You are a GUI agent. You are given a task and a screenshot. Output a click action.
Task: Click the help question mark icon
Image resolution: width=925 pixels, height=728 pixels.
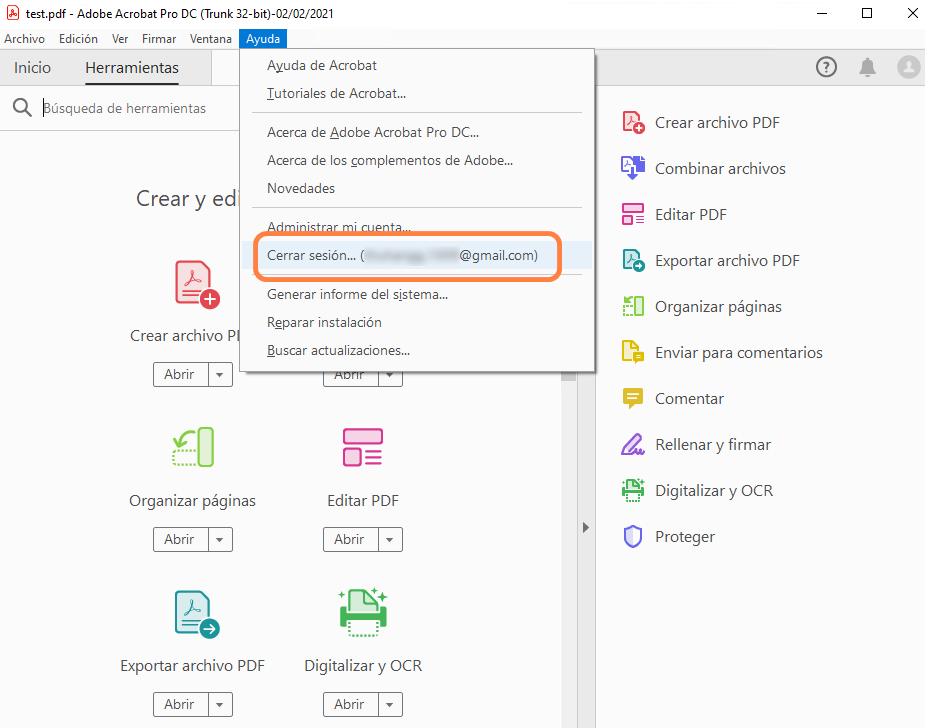click(x=826, y=67)
